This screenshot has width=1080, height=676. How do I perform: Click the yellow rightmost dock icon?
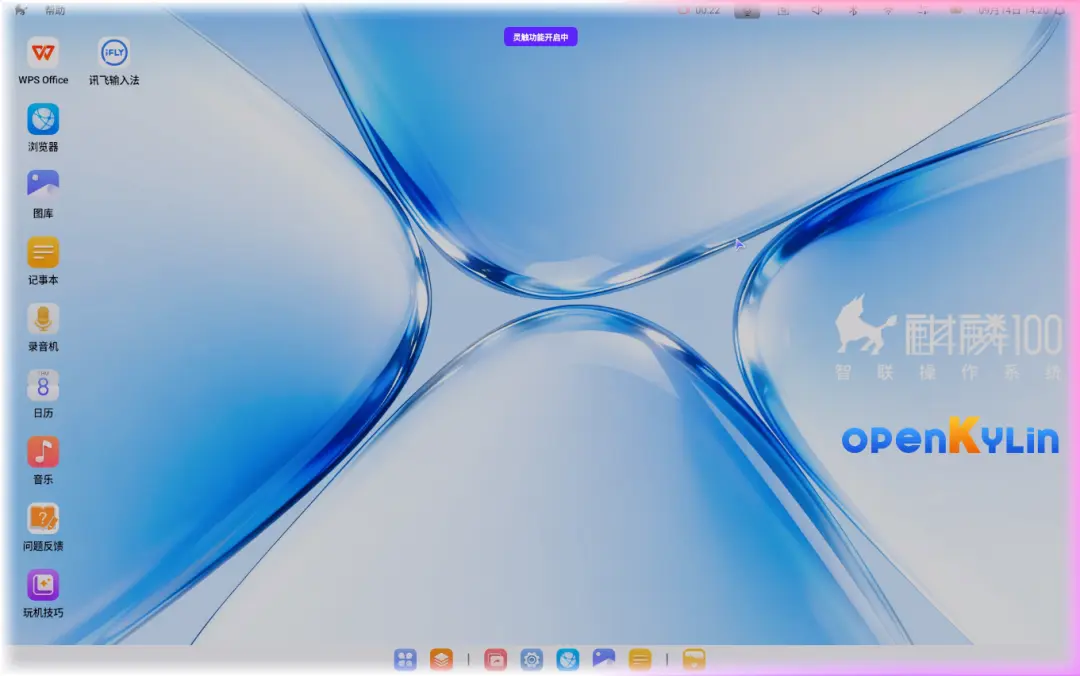tap(694, 659)
